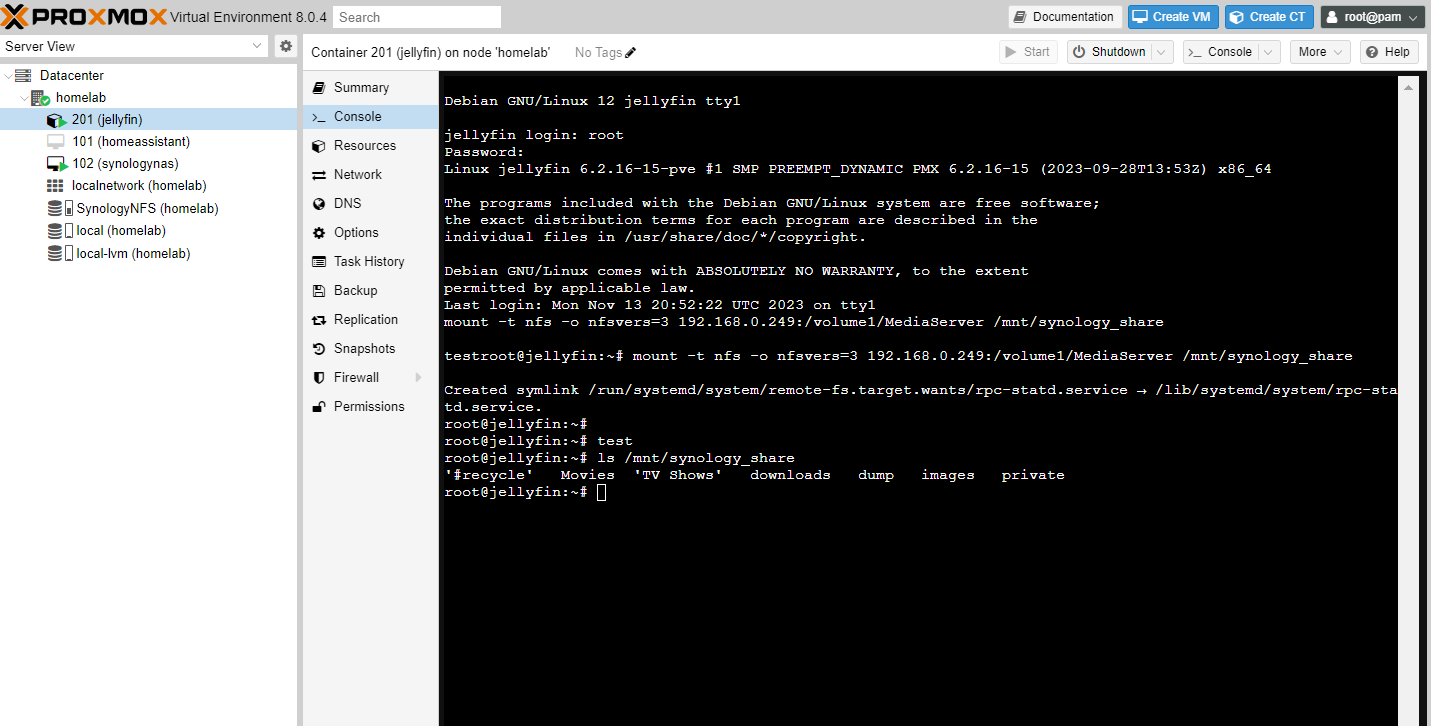
Task: Click the terminal cursor prompt
Action: 602,492
